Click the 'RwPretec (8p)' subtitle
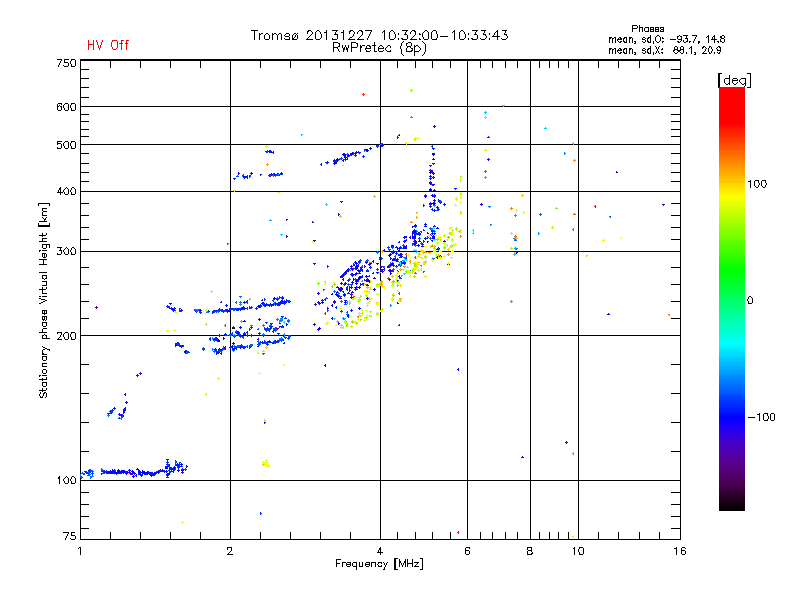The height and width of the screenshot is (600, 800). coord(379,48)
